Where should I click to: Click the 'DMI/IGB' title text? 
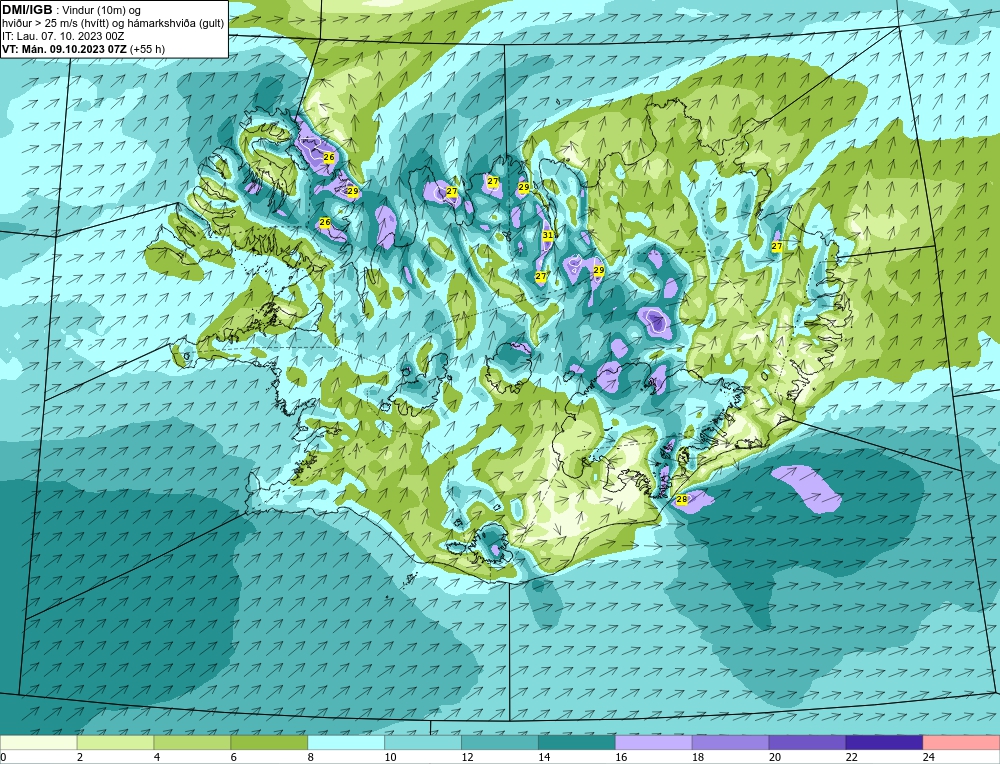(27, 10)
